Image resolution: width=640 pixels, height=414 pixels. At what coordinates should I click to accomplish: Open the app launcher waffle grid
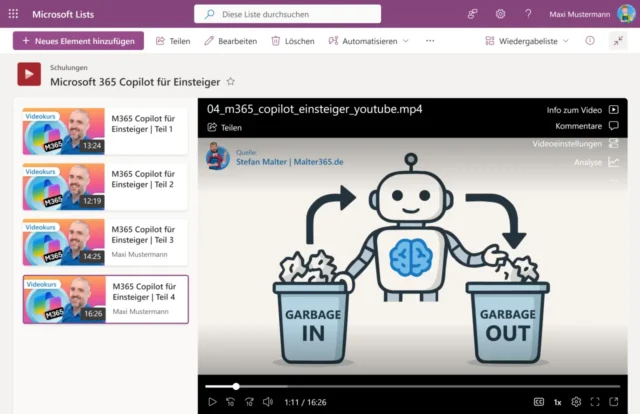tap(13, 14)
